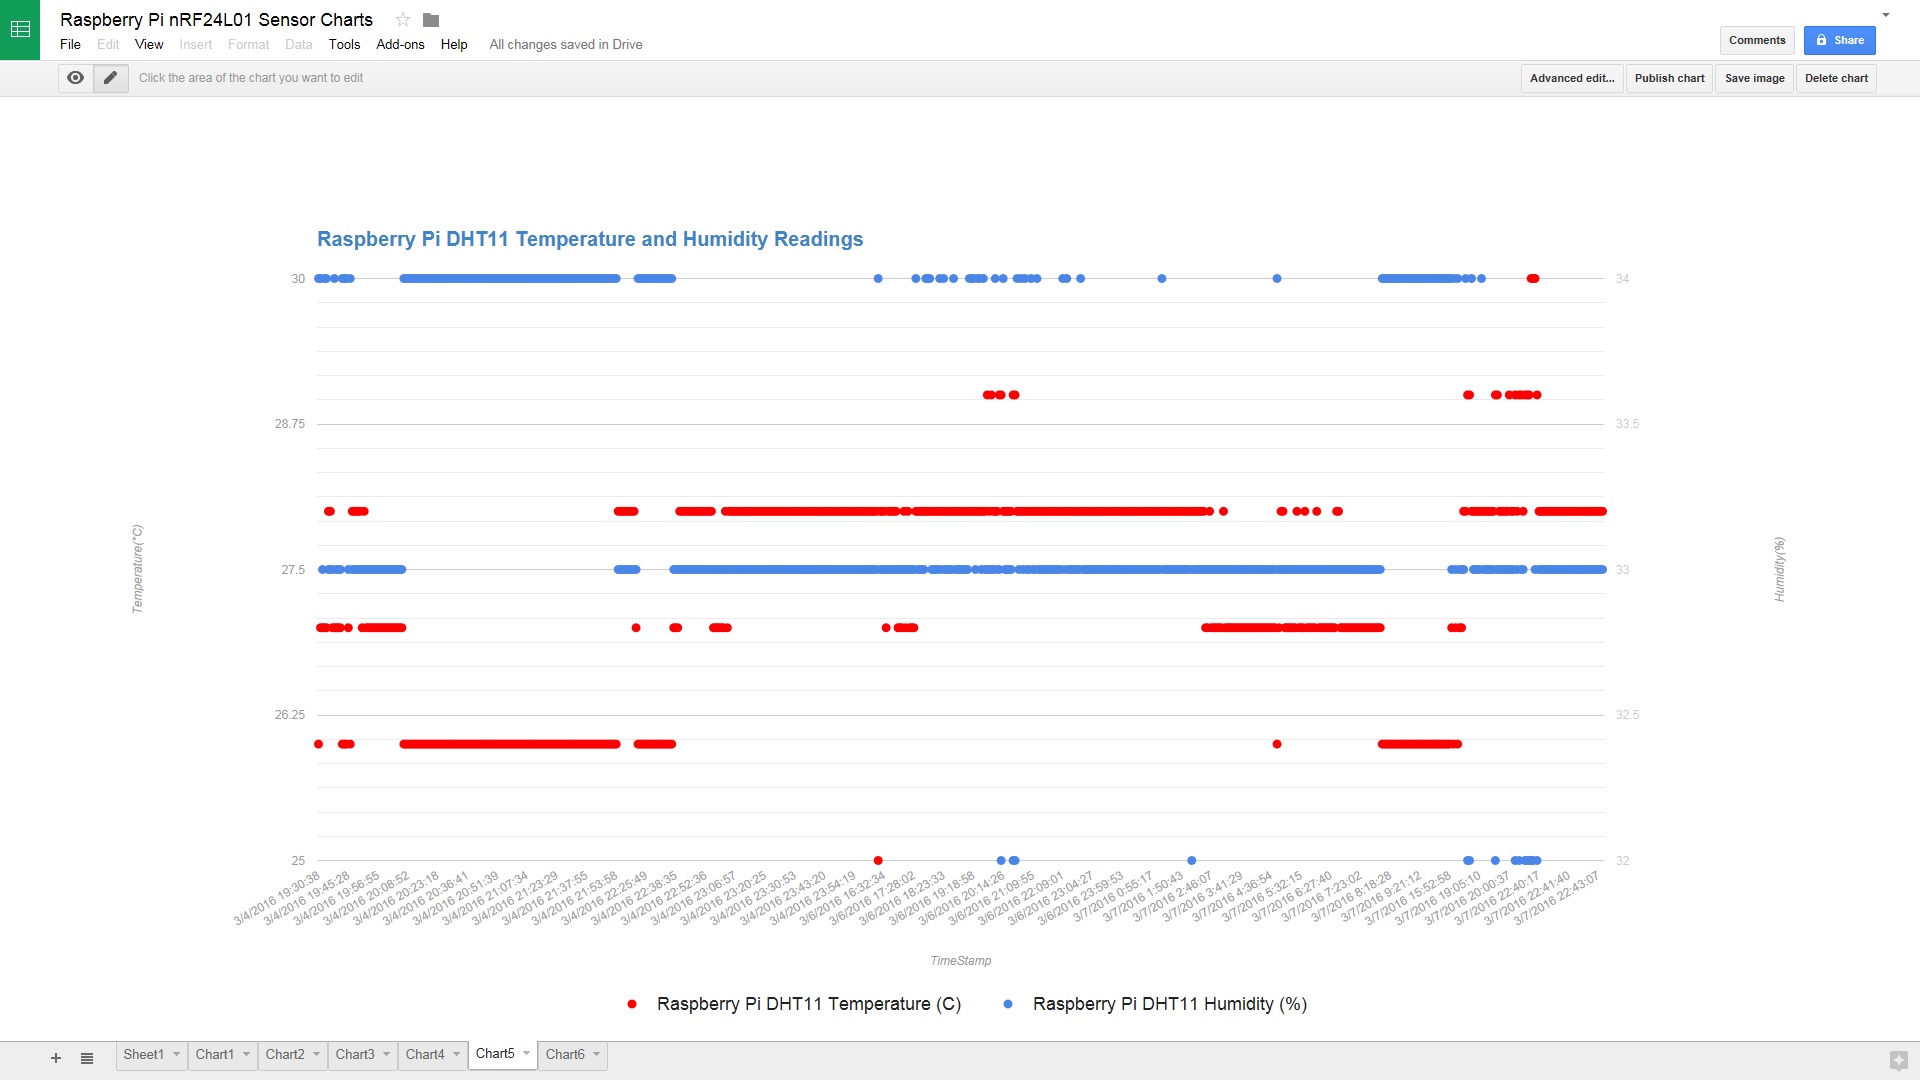Open the Tools menu
Image resolution: width=1920 pixels, height=1080 pixels.
tap(344, 45)
